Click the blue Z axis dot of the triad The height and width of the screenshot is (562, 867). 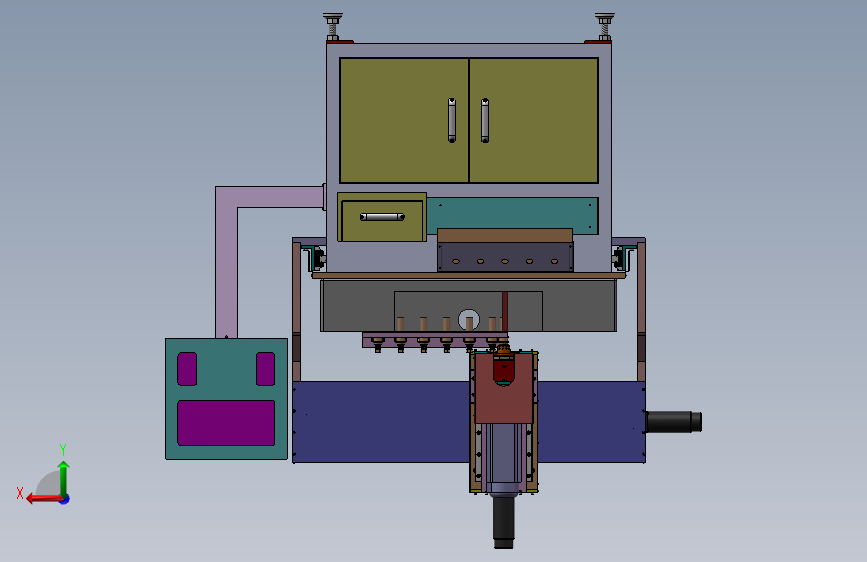click(x=65, y=499)
